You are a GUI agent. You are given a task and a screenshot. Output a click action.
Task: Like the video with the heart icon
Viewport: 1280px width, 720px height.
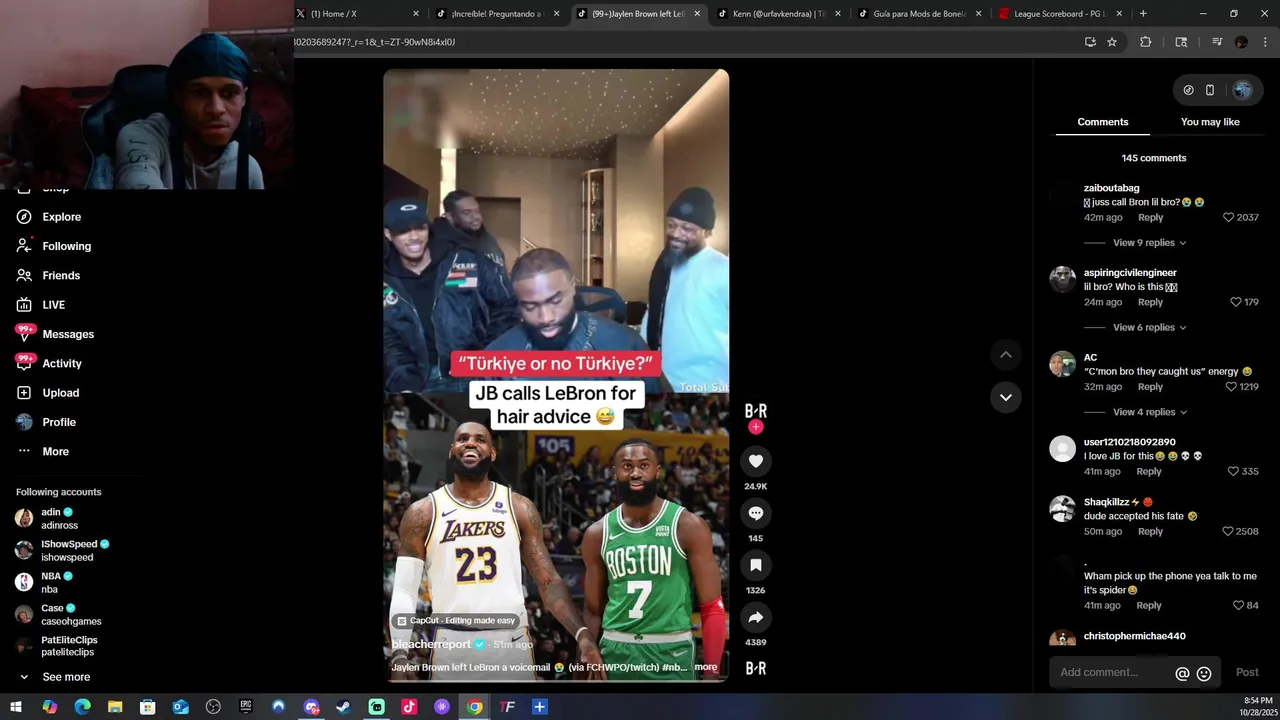pos(756,461)
